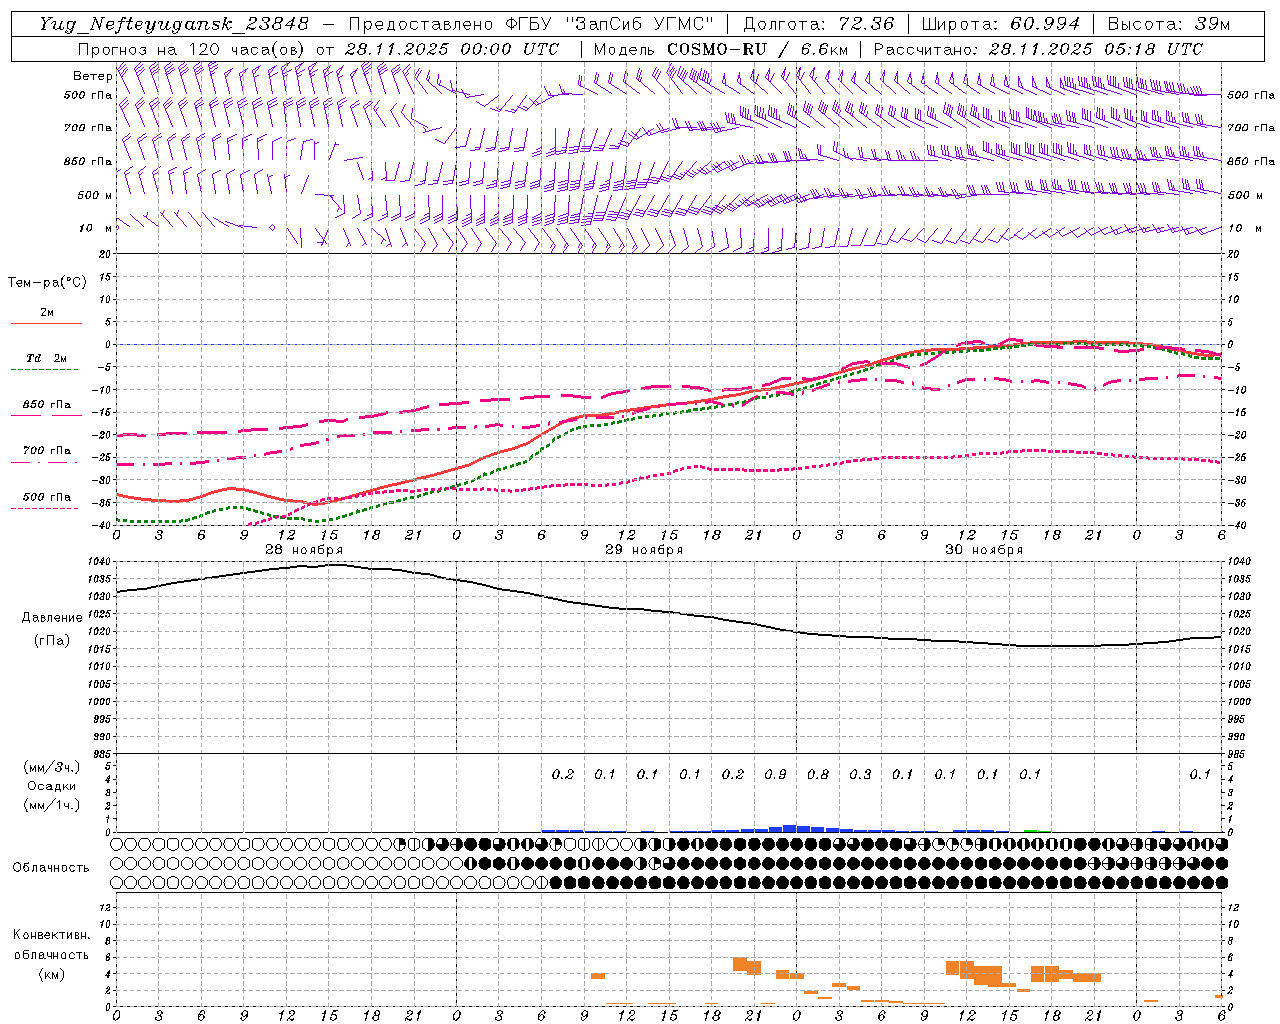The image size is (1280, 1024).
Task: Click the '(мм/1ч.)' precipitation unit label
Action: 52,805
